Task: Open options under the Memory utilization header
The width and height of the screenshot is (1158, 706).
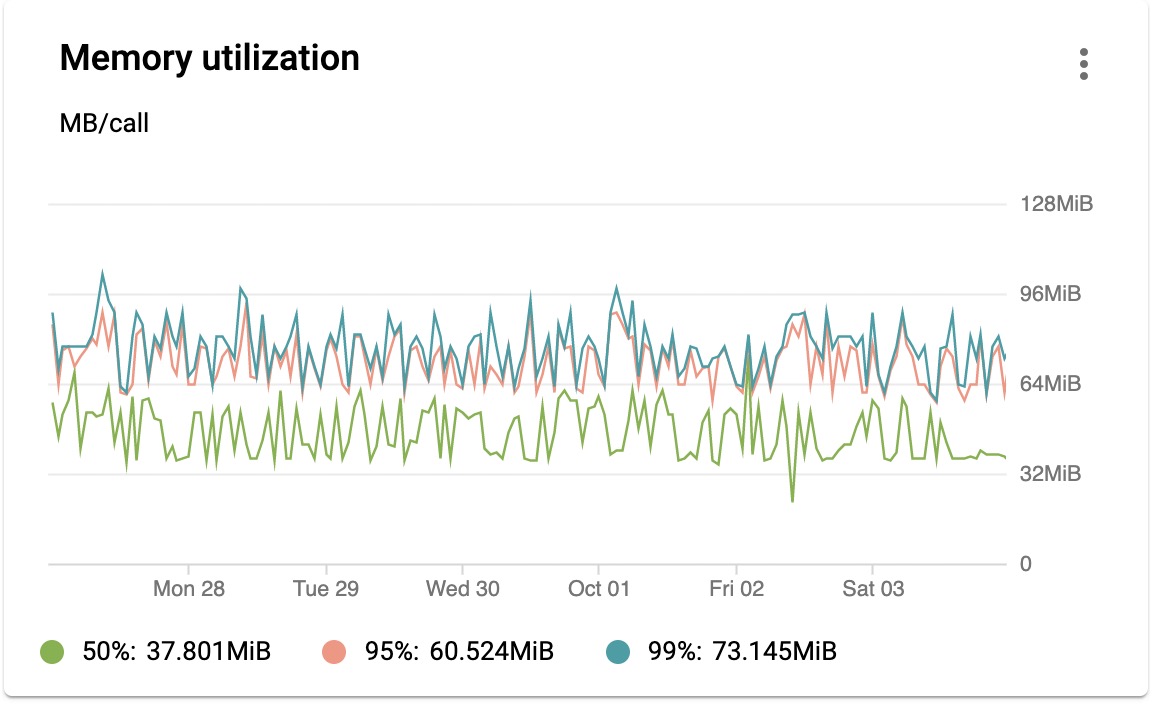Action: tap(1084, 65)
